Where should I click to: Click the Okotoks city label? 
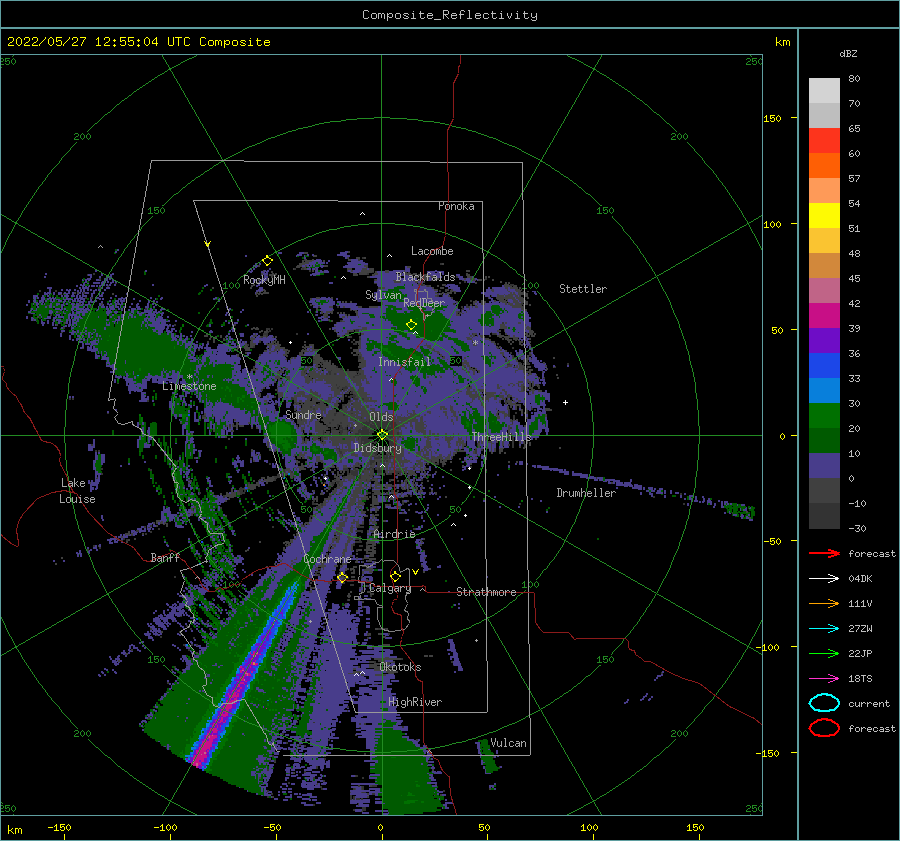pos(400,667)
